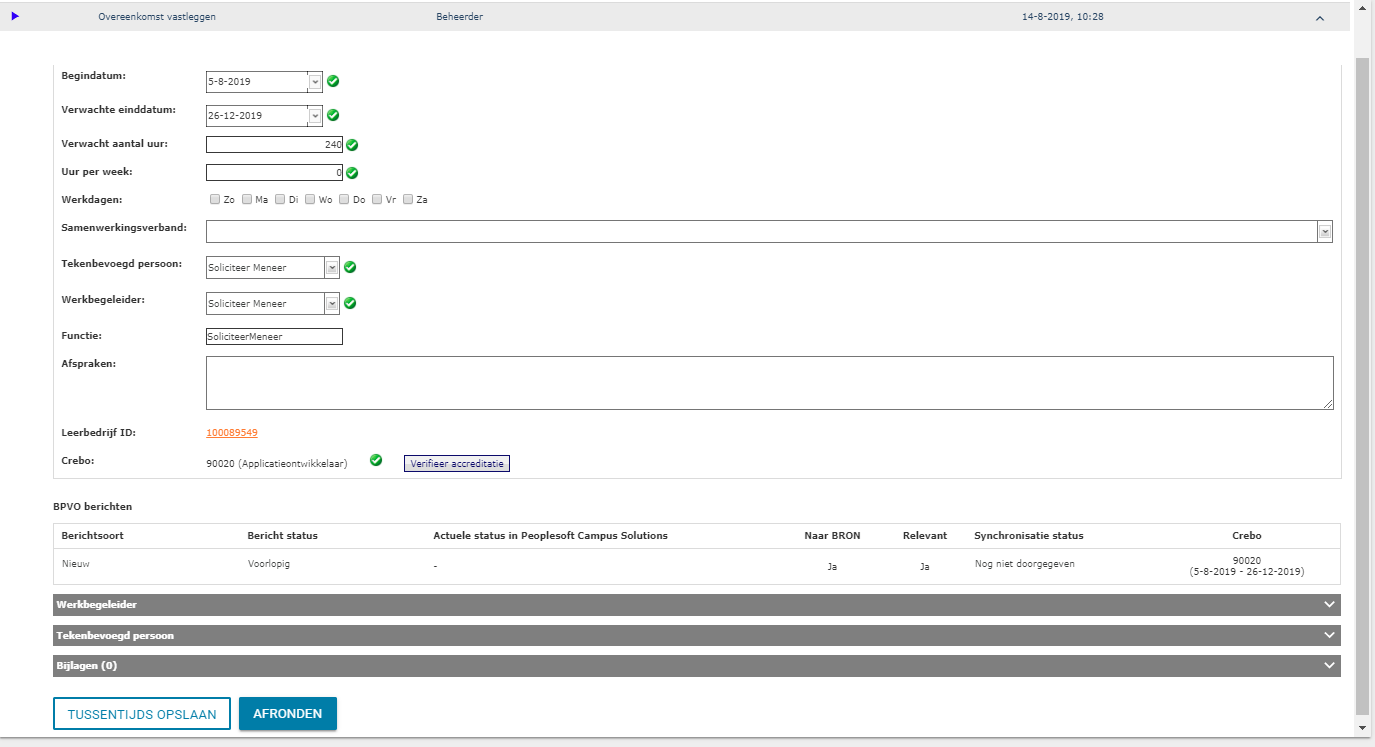The width and height of the screenshot is (1375, 747).
Task: Click the Nieuw berichtsoort cell
Action: click(76, 564)
